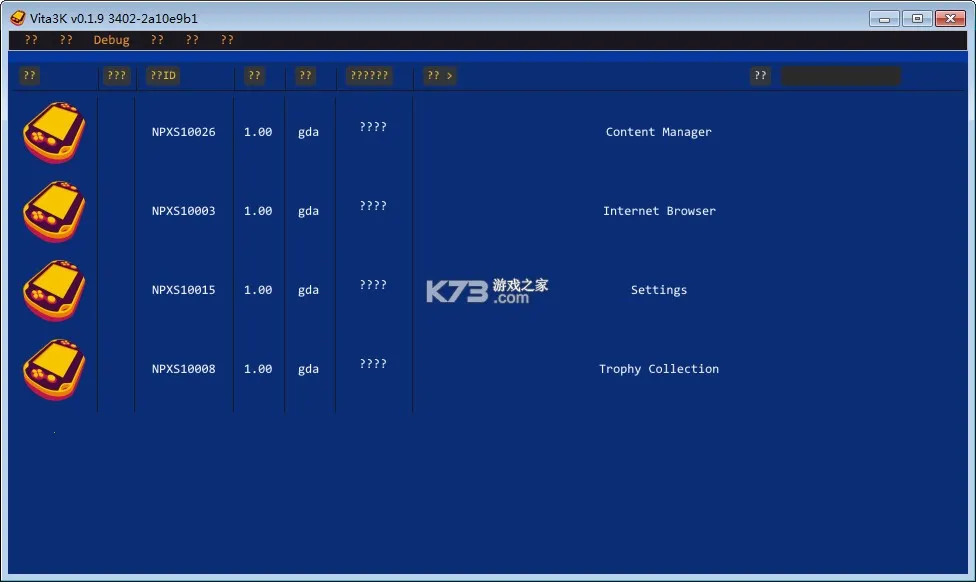Image resolution: width=976 pixels, height=582 pixels.
Task: Open the menu immediately left of Debug
Action: (x=66, y=40)
